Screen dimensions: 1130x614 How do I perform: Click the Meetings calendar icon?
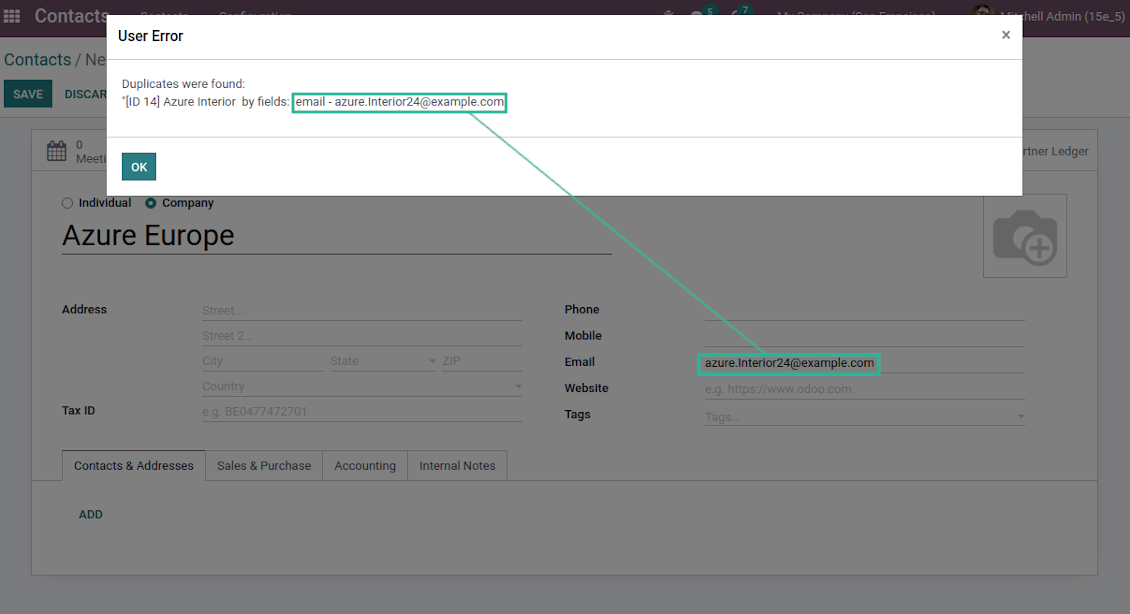point(56,151)
